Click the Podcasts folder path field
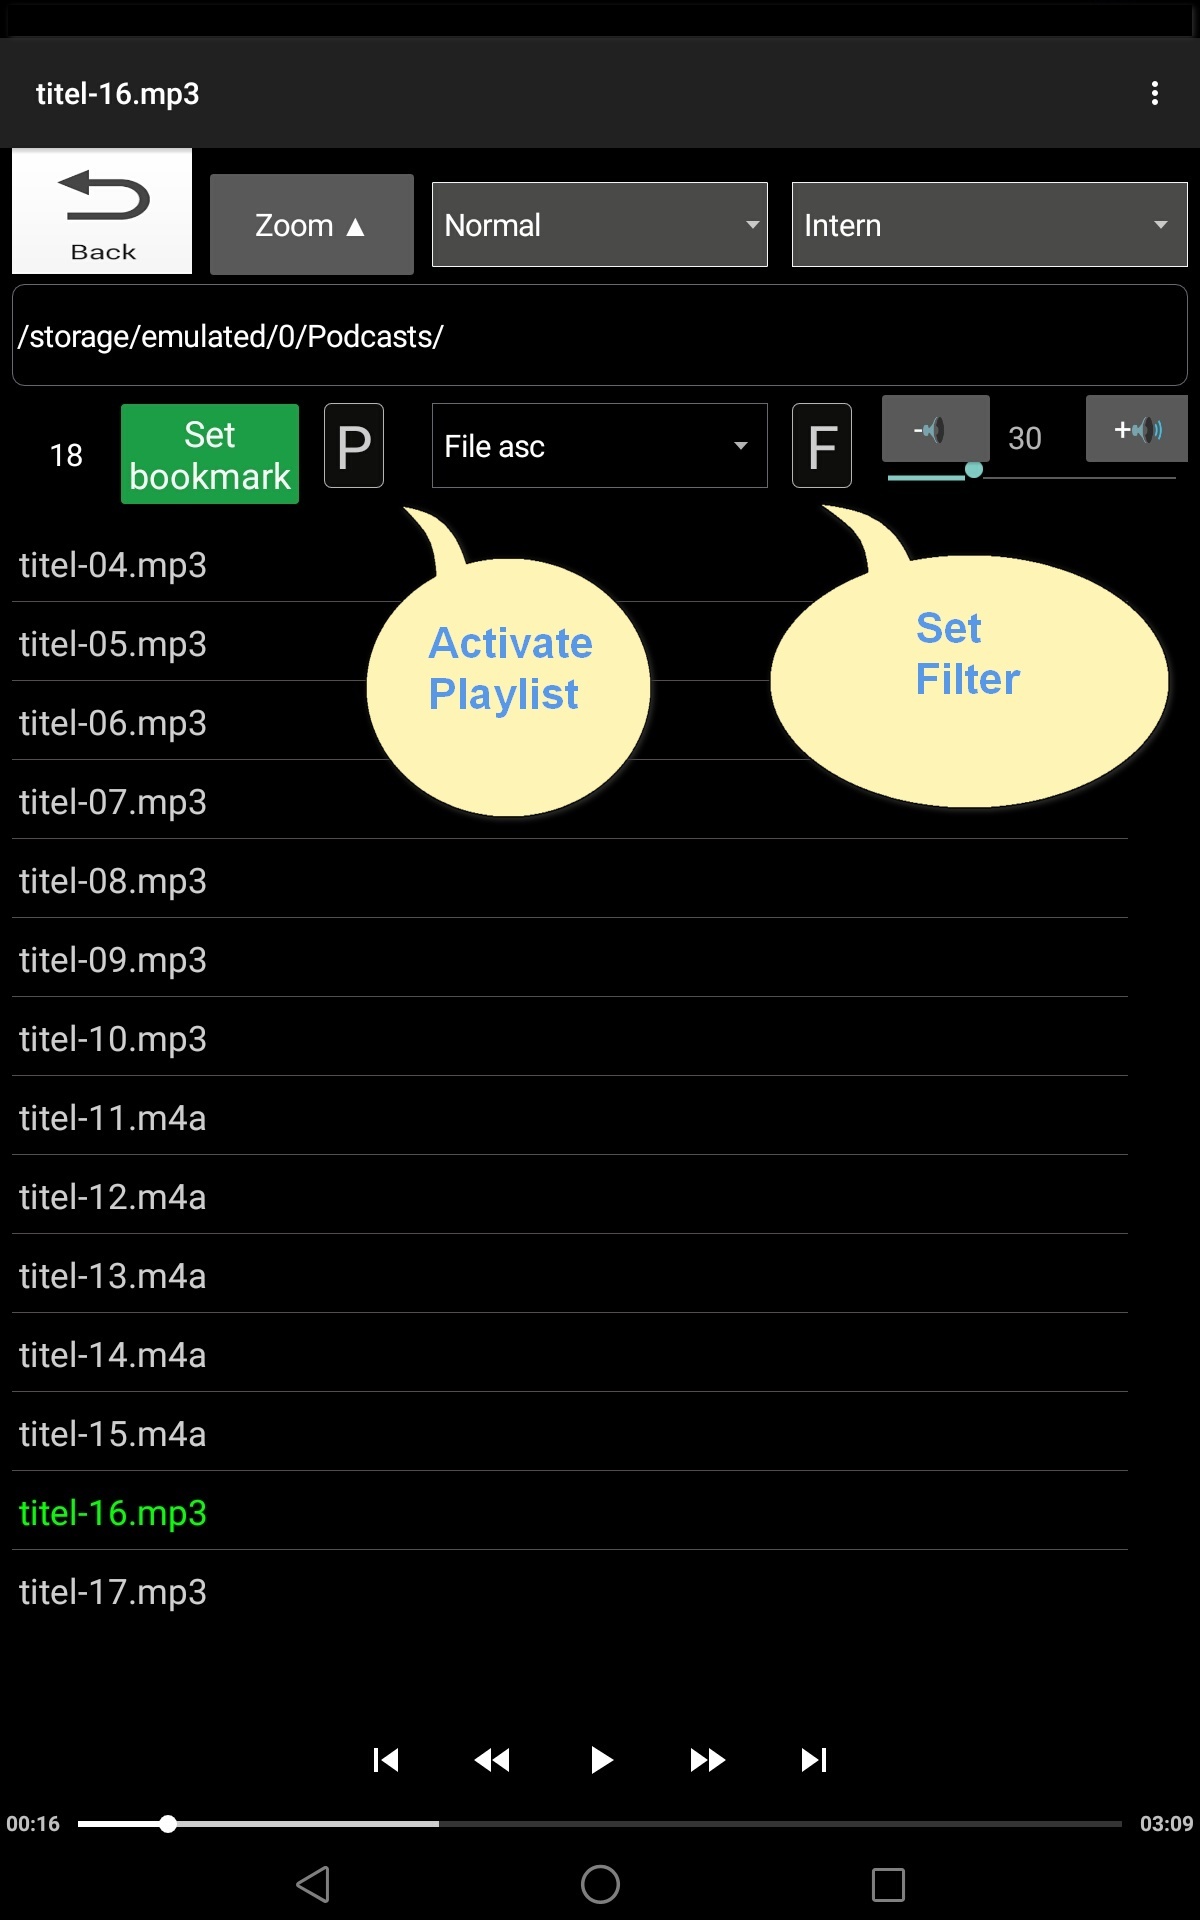Image resolution: width=1200 pixels, height=1920 pixels. coord(600,336)
